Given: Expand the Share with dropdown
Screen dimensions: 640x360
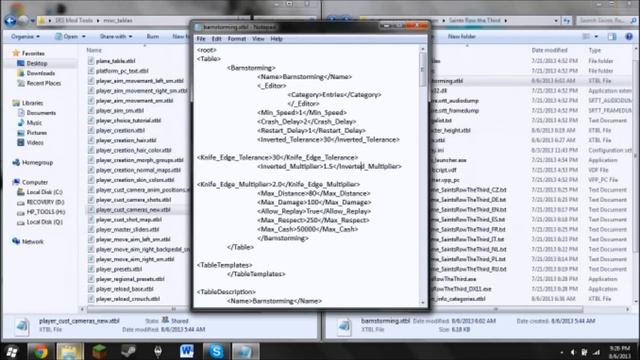Looking at the screenshot, I should click(x=116, y=36).
